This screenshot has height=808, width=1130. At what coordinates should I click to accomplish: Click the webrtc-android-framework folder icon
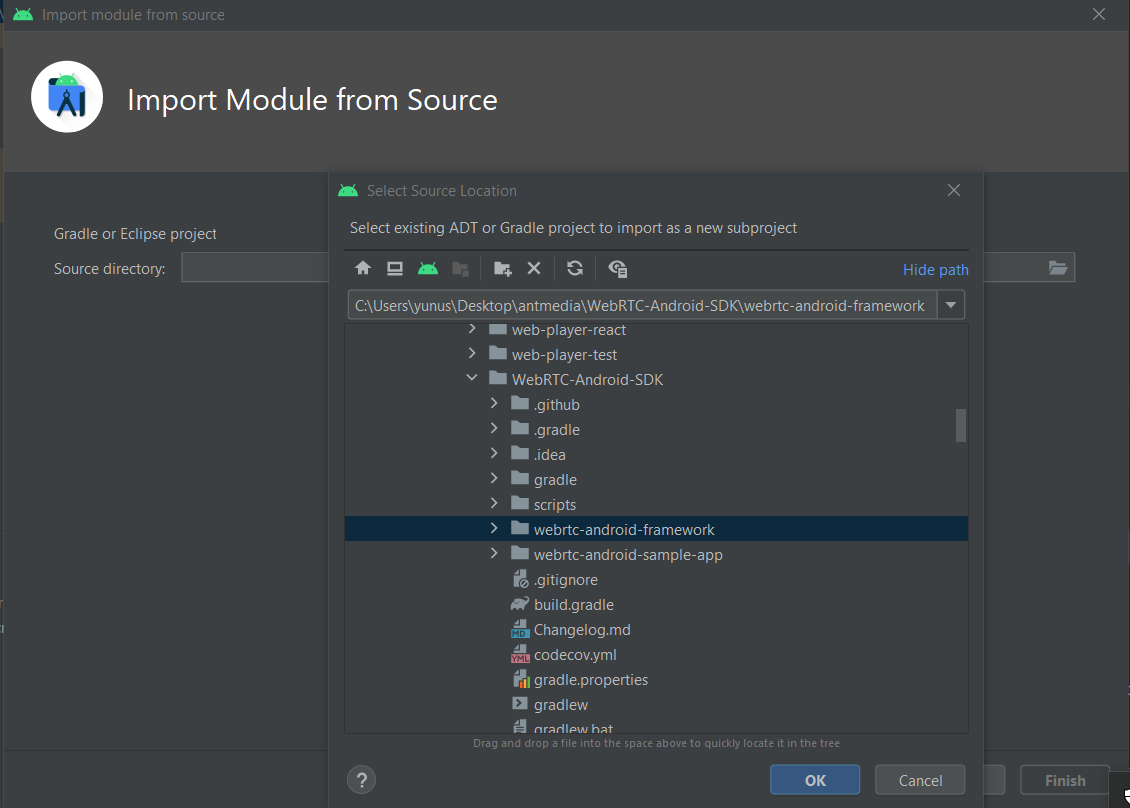[x=520, y=528]
